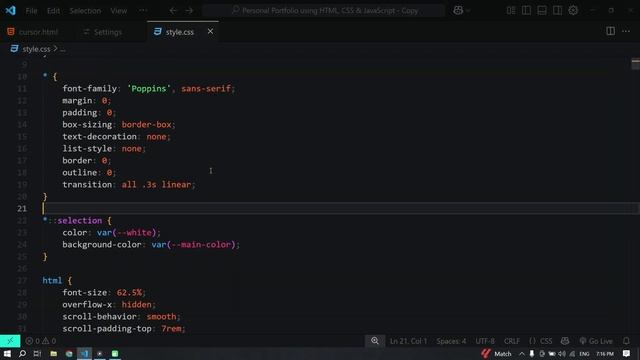Toggle the bottom Panel layout icon

click(542, 11)
